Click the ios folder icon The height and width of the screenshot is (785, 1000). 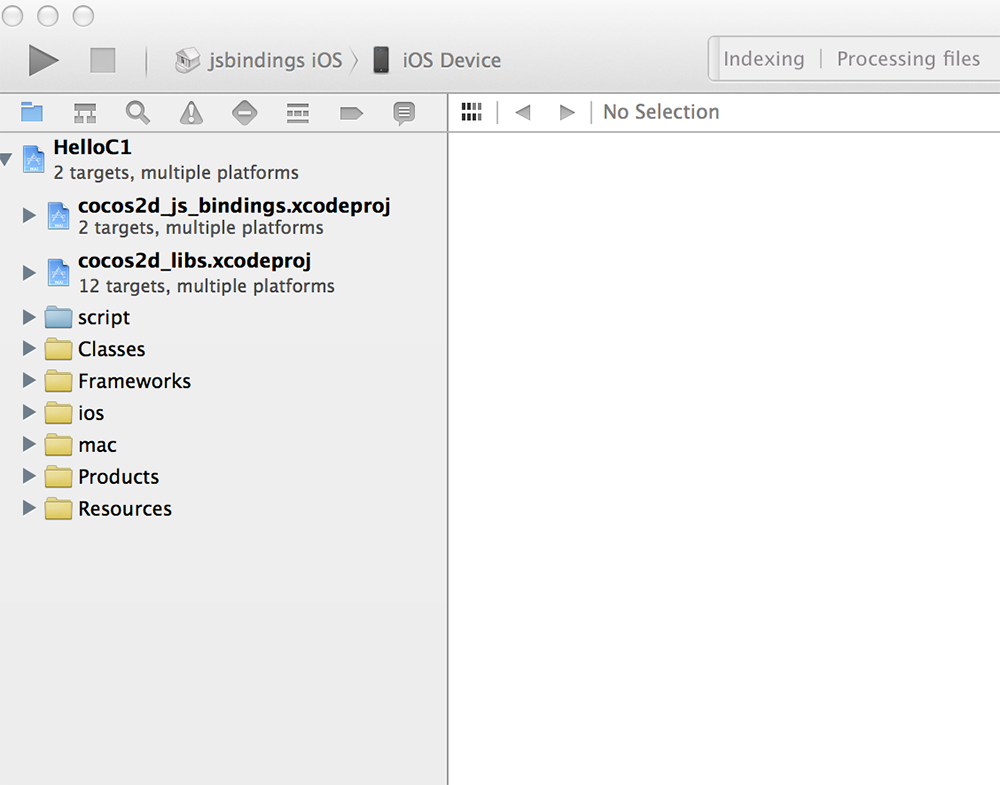[58, 413]
